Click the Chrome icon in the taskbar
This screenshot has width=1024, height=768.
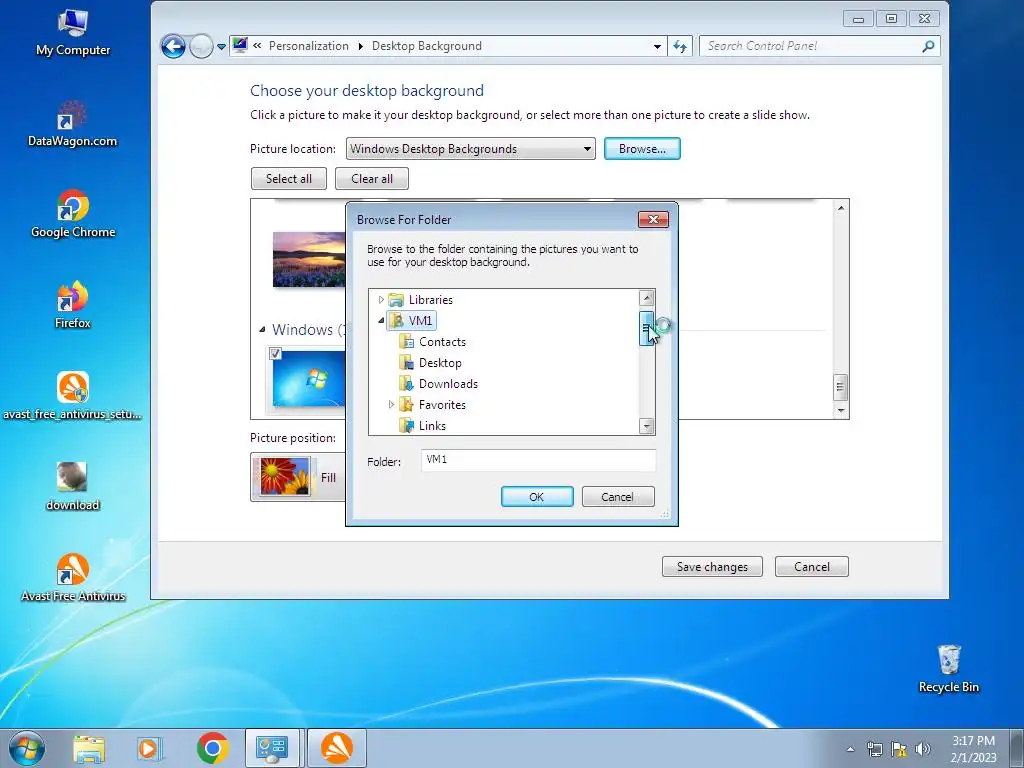point(212,748)
